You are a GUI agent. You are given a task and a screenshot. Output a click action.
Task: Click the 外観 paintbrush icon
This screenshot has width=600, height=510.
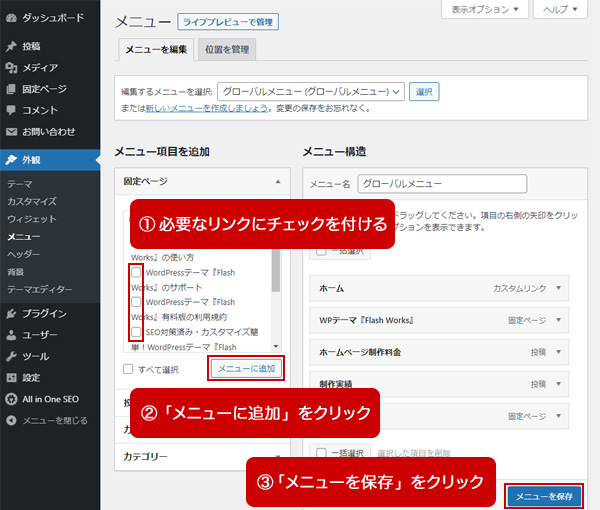coord(11,160)
